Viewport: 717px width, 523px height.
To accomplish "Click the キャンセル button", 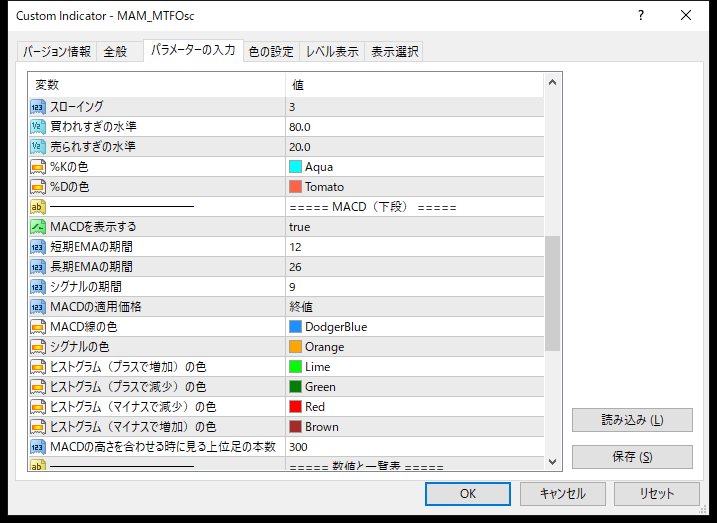I will [562, 494].
